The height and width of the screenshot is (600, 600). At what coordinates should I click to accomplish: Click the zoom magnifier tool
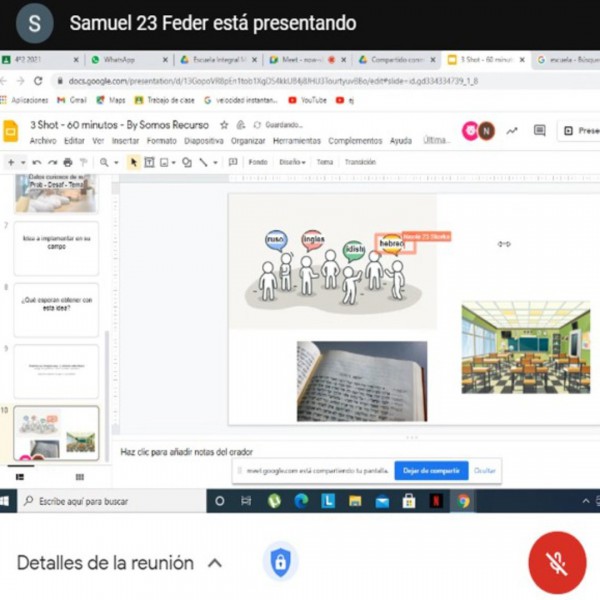coord(104,162)
